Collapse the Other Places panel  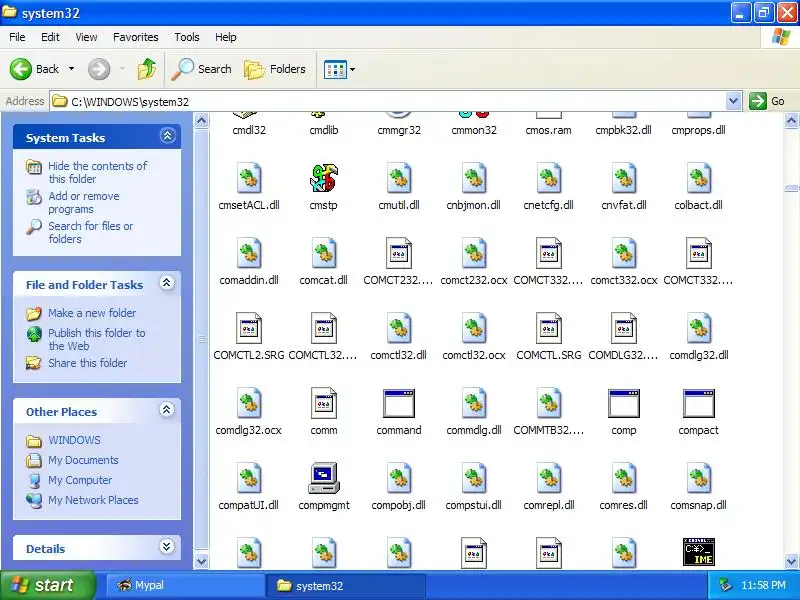coord(167,410)
